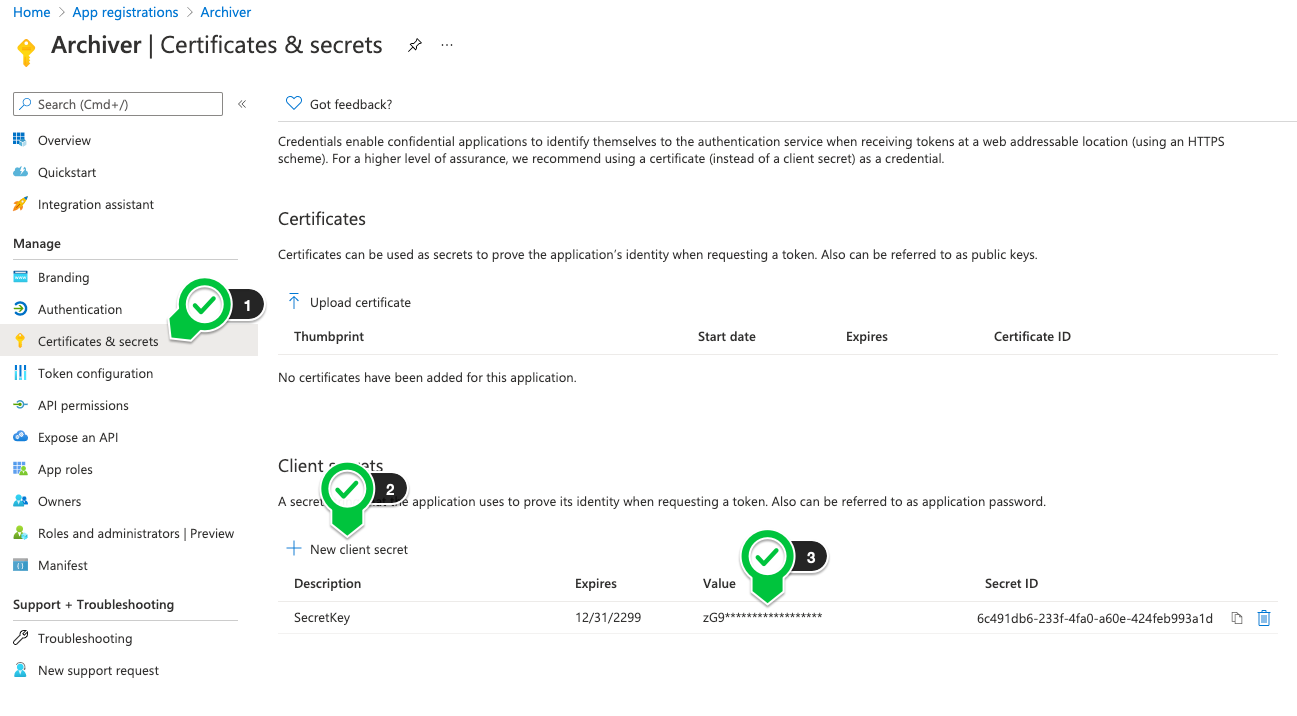Click the 6c491db6 secret ID text
This screenshot has width=1297, height=716.
(1095, 618)
